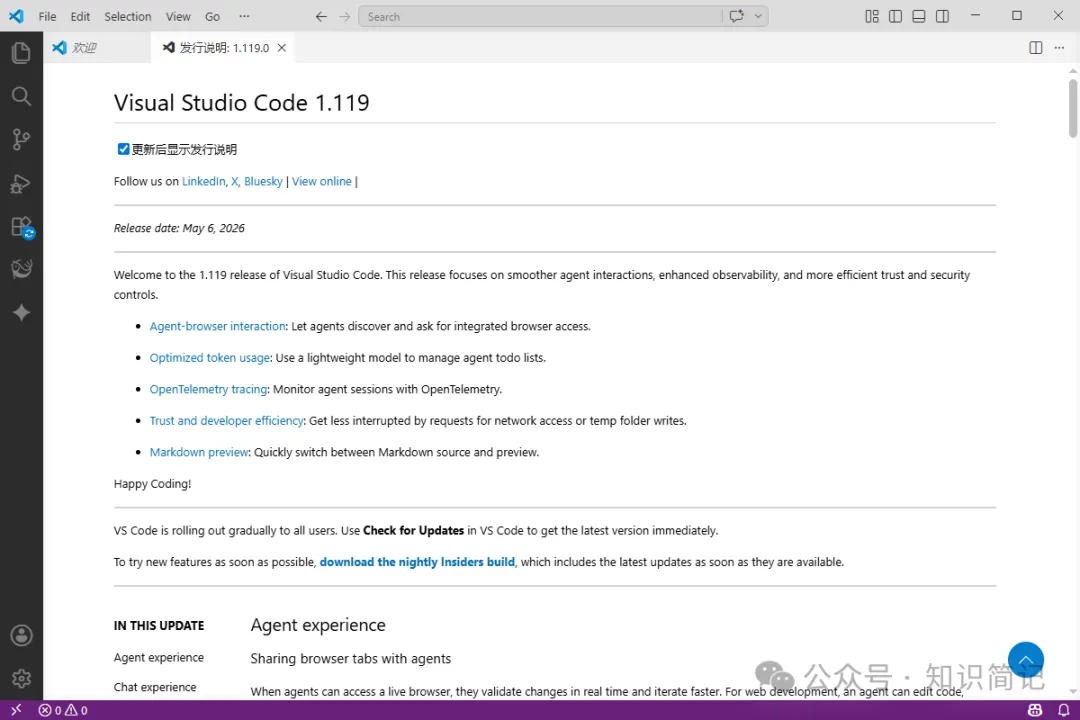This screenshot has width=1080, height=720.
Task: Click download the nightly Insiders build link
Action: [x=417, y=562]
